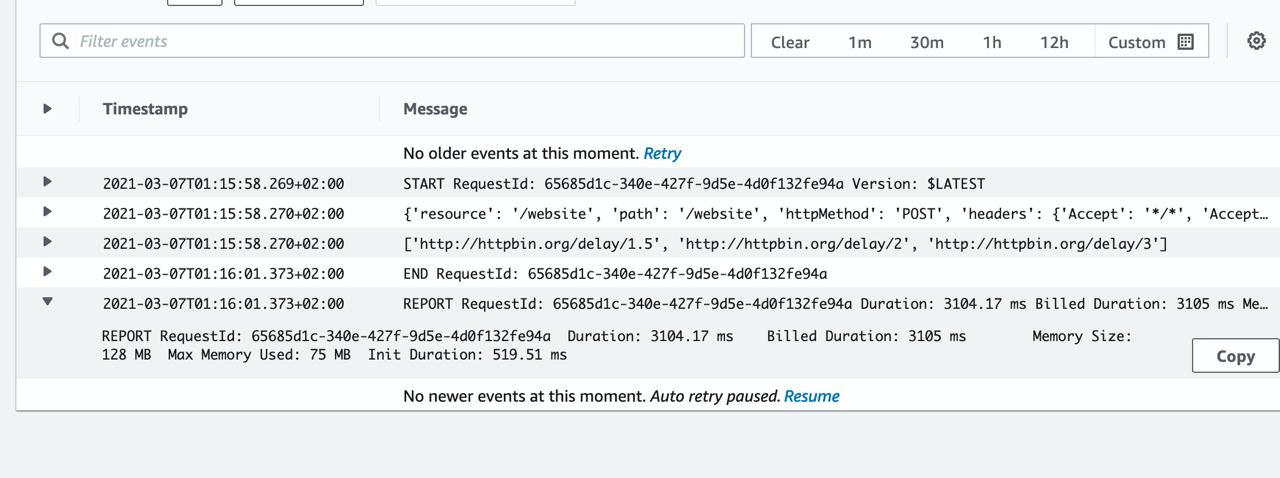Retry loading older events
The height and width of the screenshot is (478, 1280).
click(662, 153)
